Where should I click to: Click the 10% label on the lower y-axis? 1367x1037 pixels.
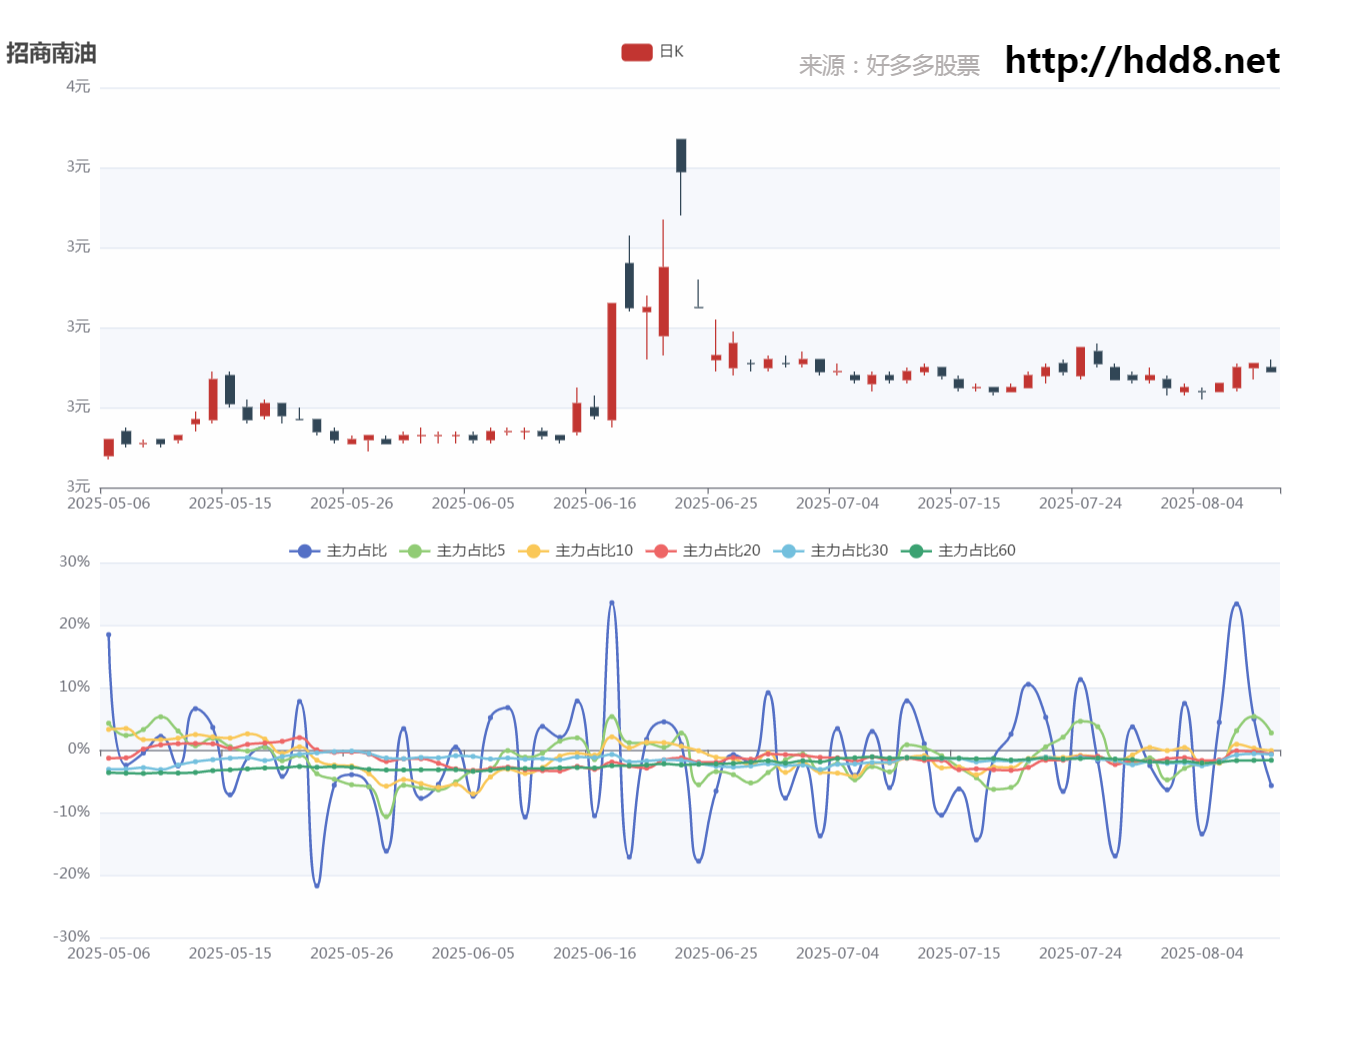[x=75, y=687]
